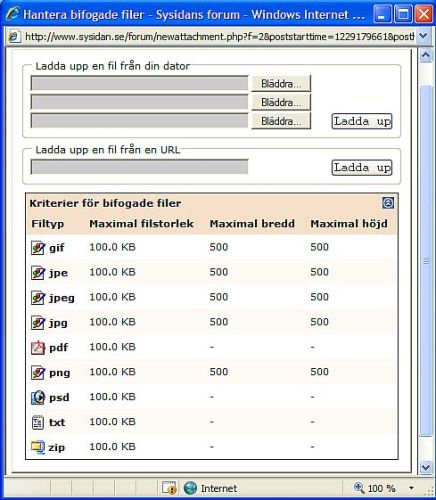The width and height of the screenshot is (436, 500).
Task: Select the pdf file type icon
Action: click(38, 347)
